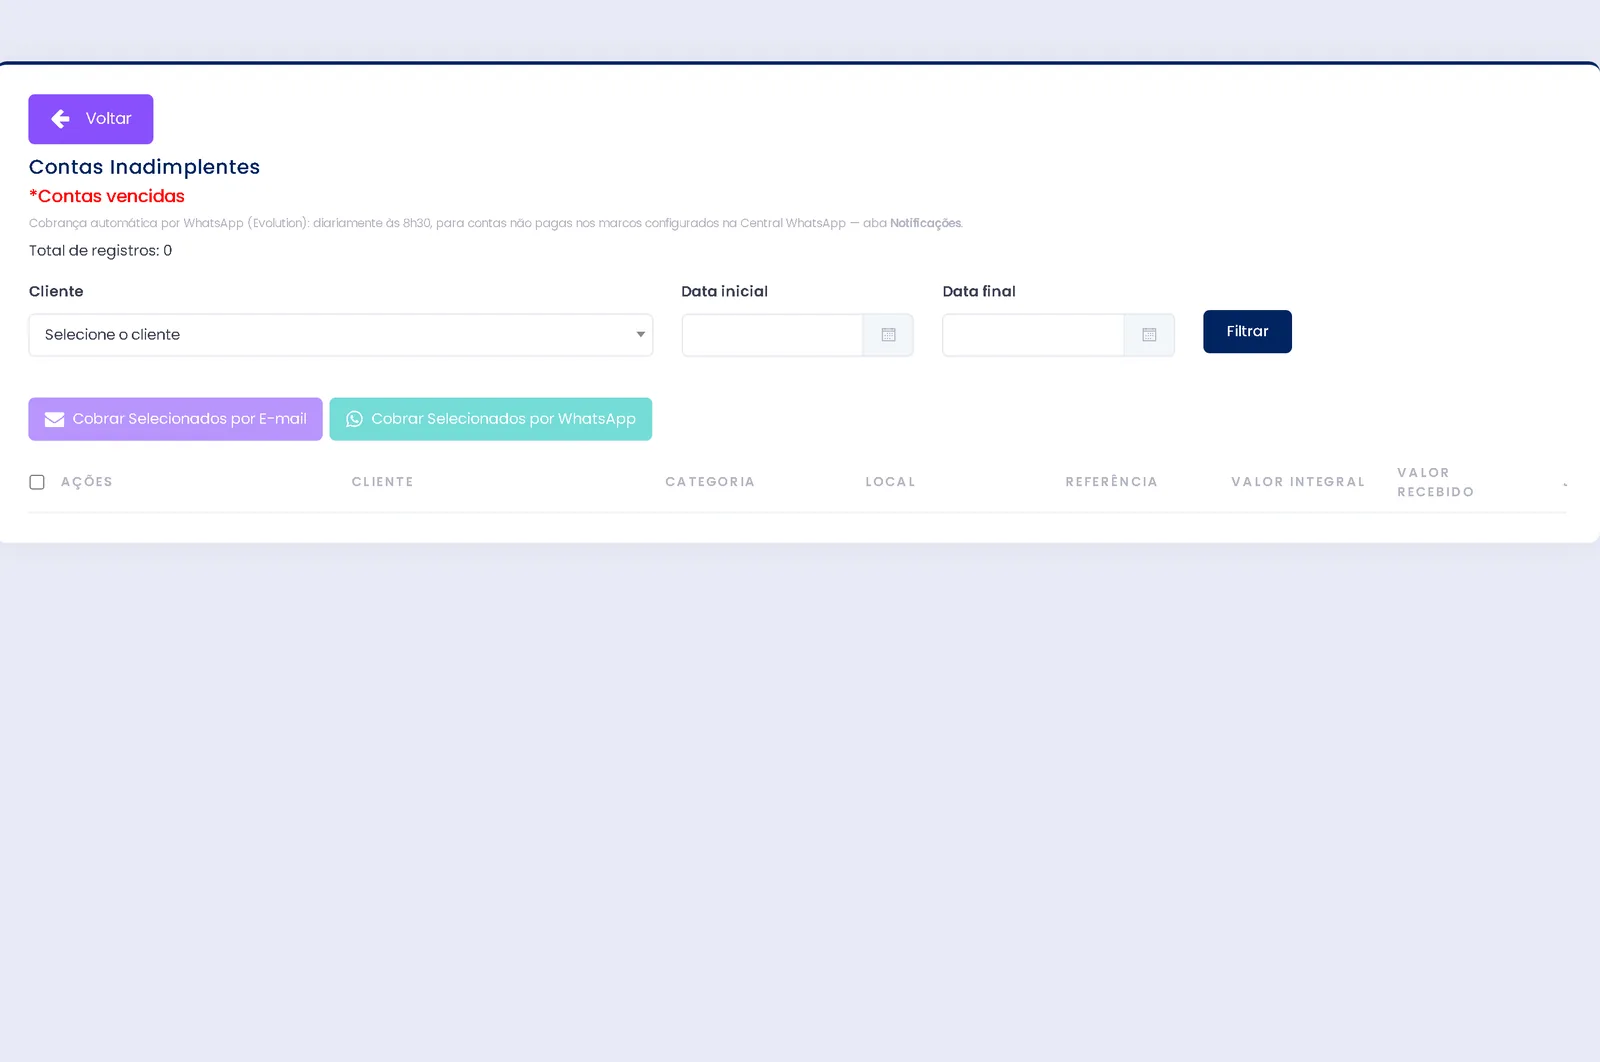Viewport: 1600px width, 1062px height.
Task: Sort table by the Referência column header
Action: (1112, 482)
